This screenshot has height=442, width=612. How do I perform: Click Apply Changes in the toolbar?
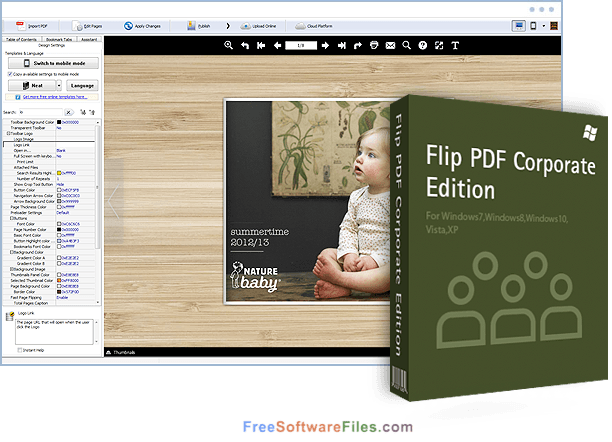142,26
